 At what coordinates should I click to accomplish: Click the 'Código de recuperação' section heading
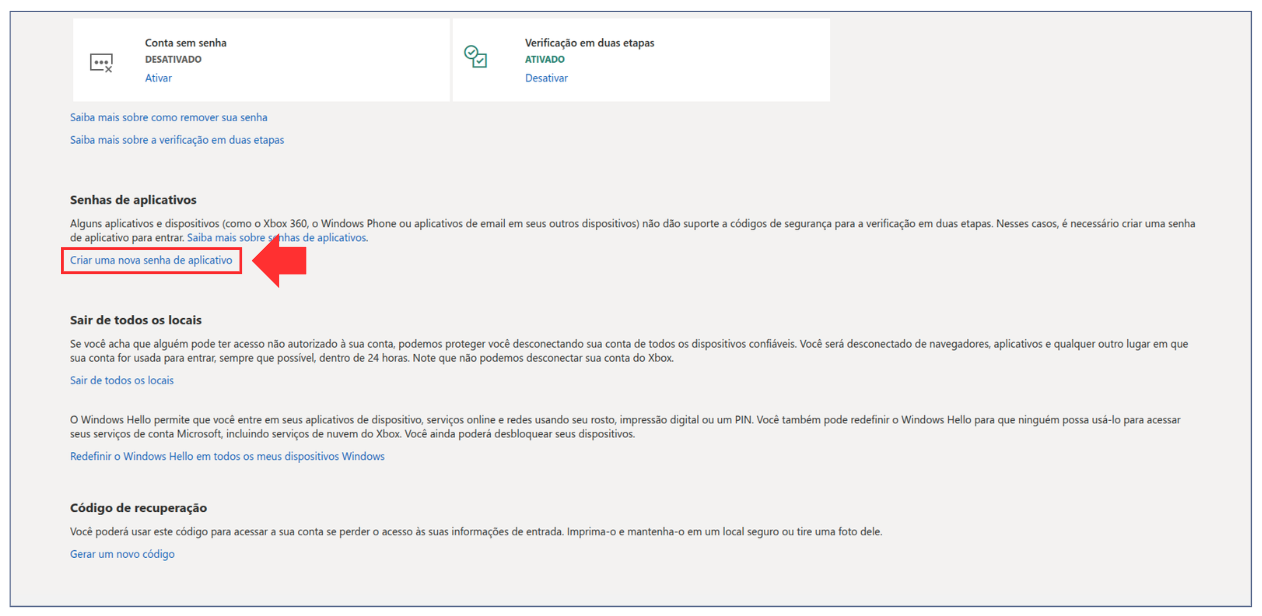138,508
